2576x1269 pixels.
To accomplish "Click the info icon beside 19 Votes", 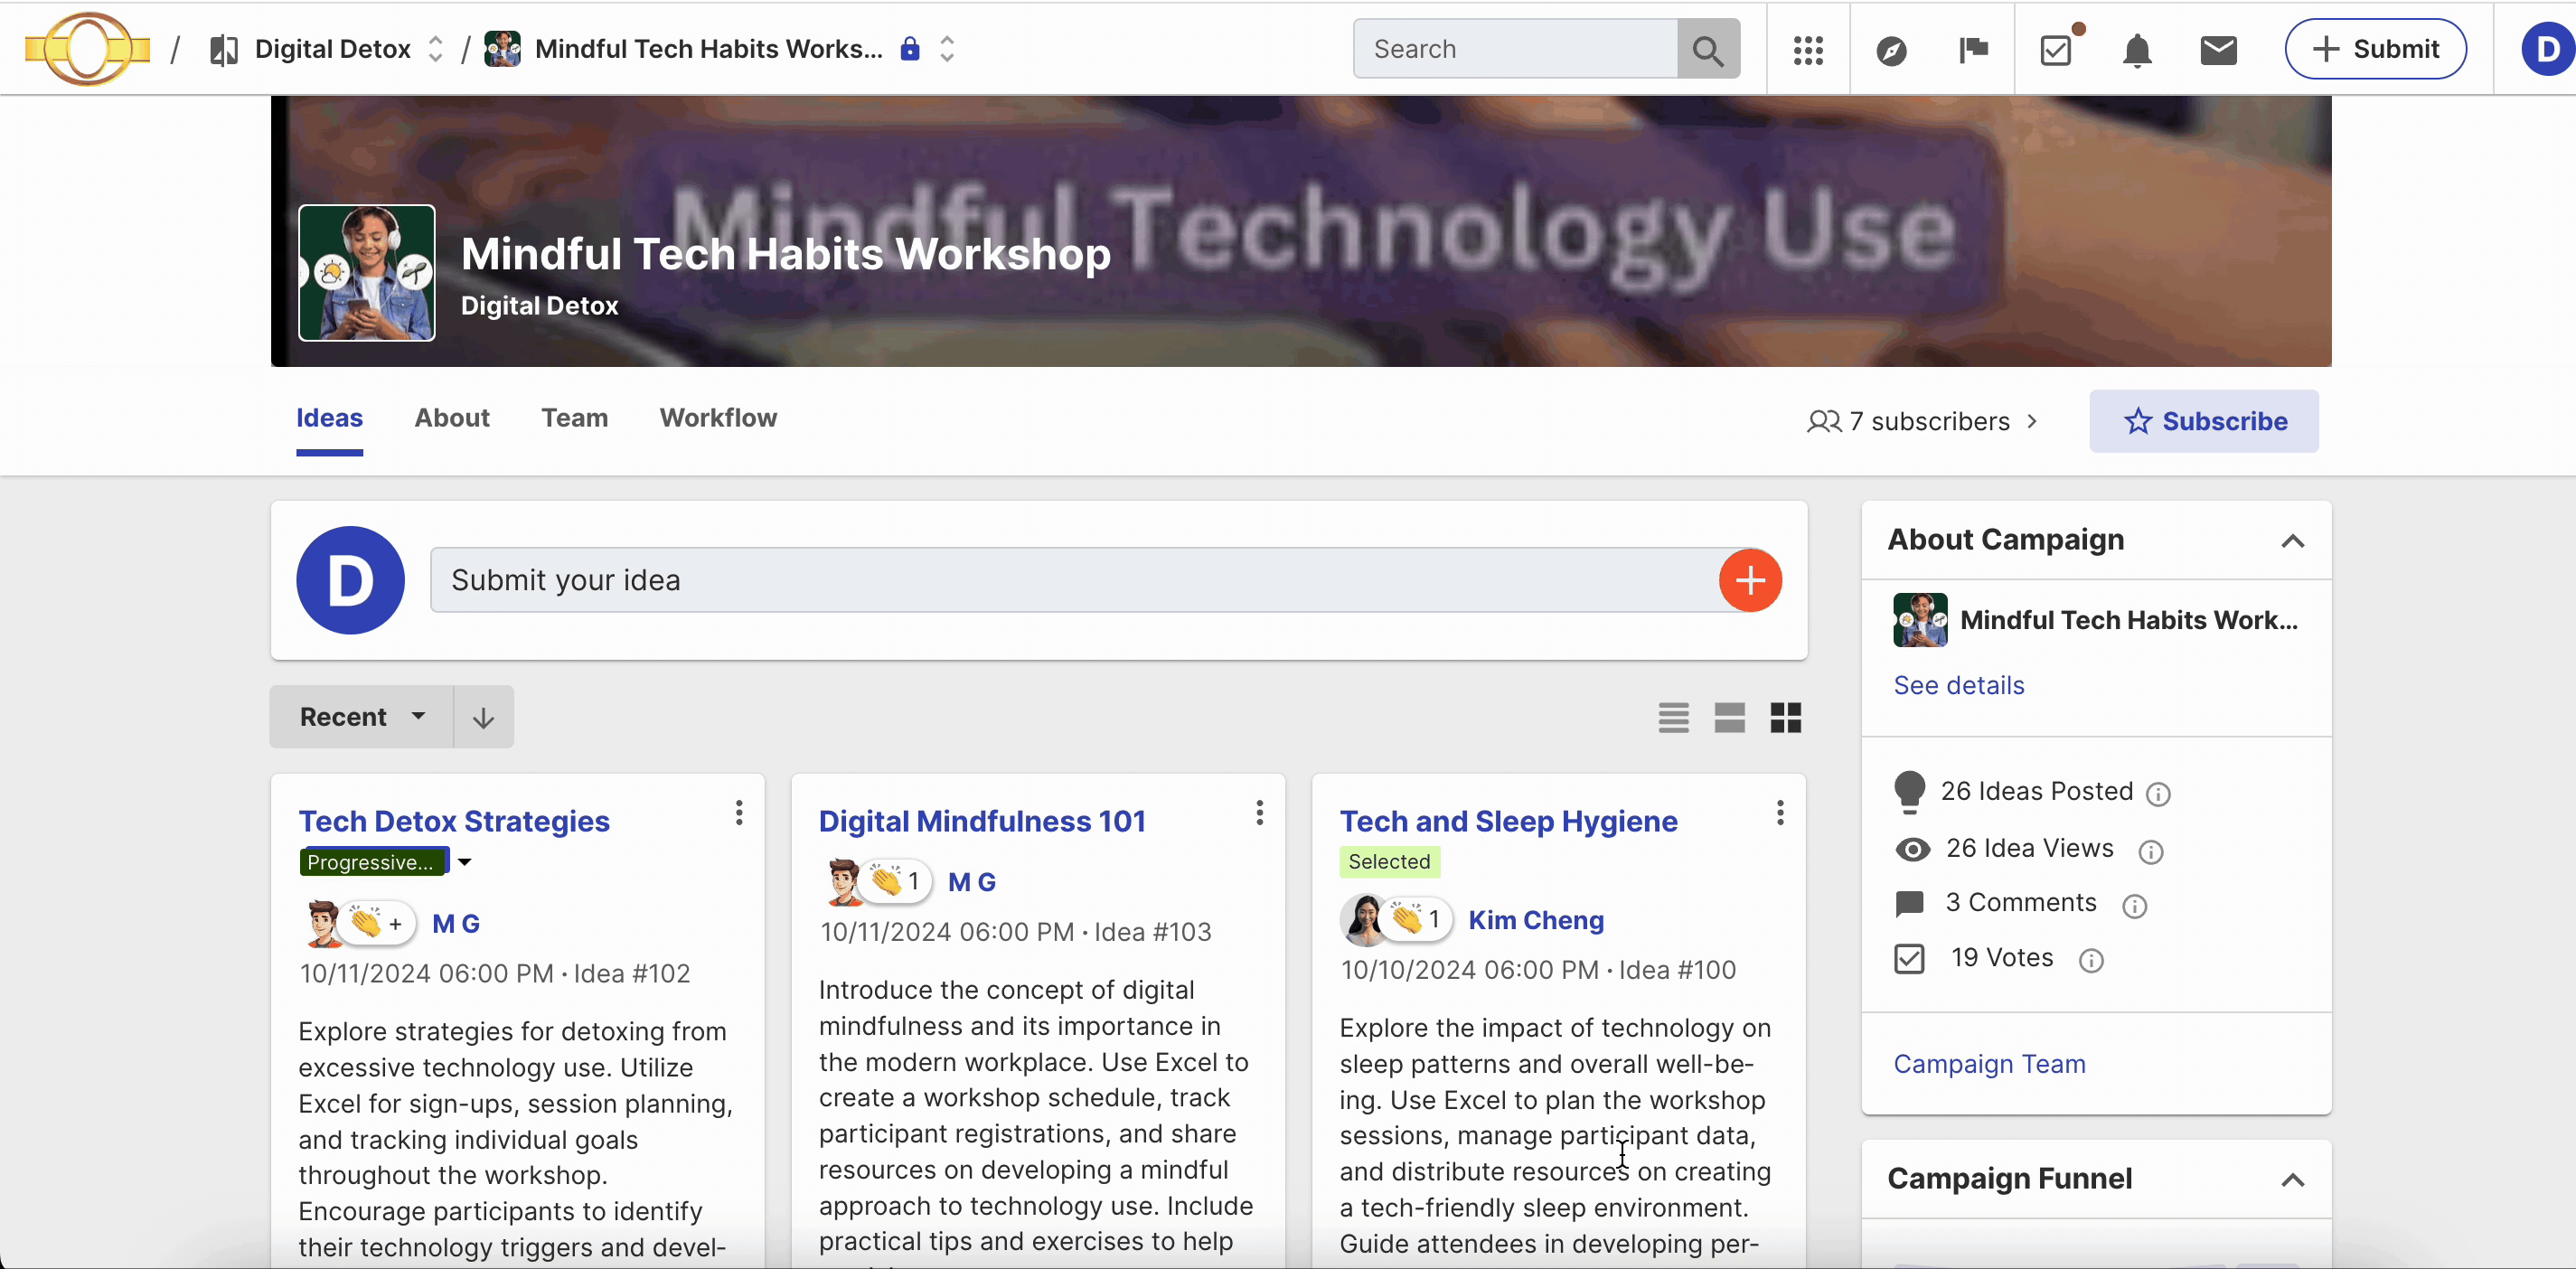I will (x=2090, y=961).
